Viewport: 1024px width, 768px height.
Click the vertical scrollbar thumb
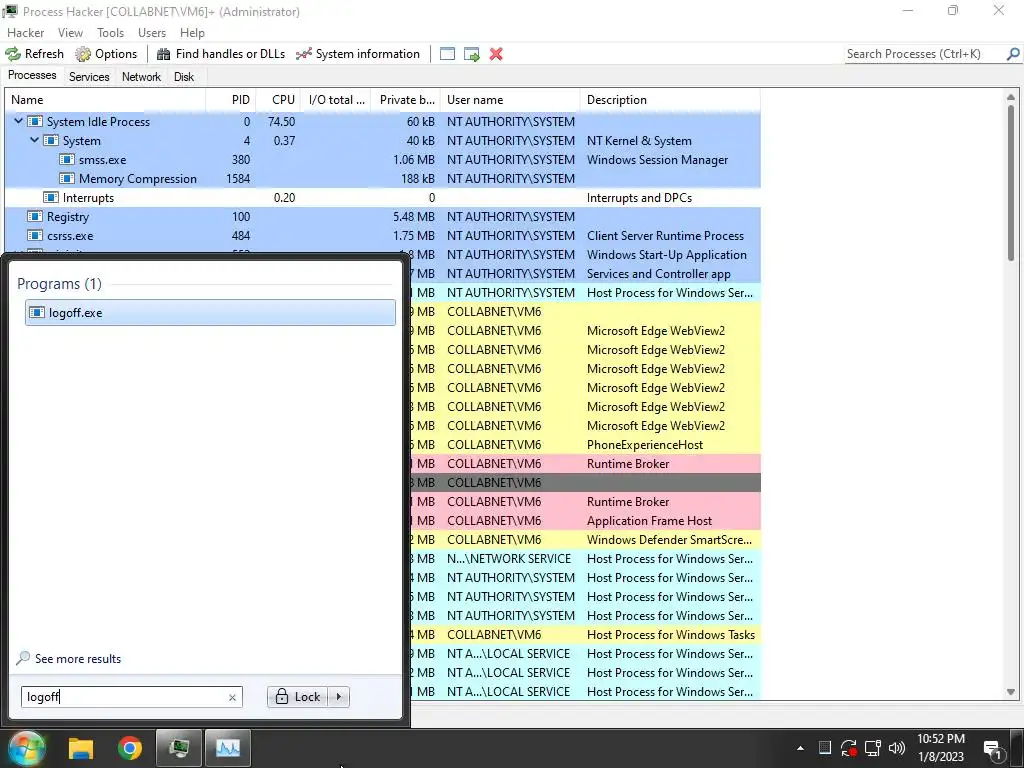click(x=1011, y=183)
